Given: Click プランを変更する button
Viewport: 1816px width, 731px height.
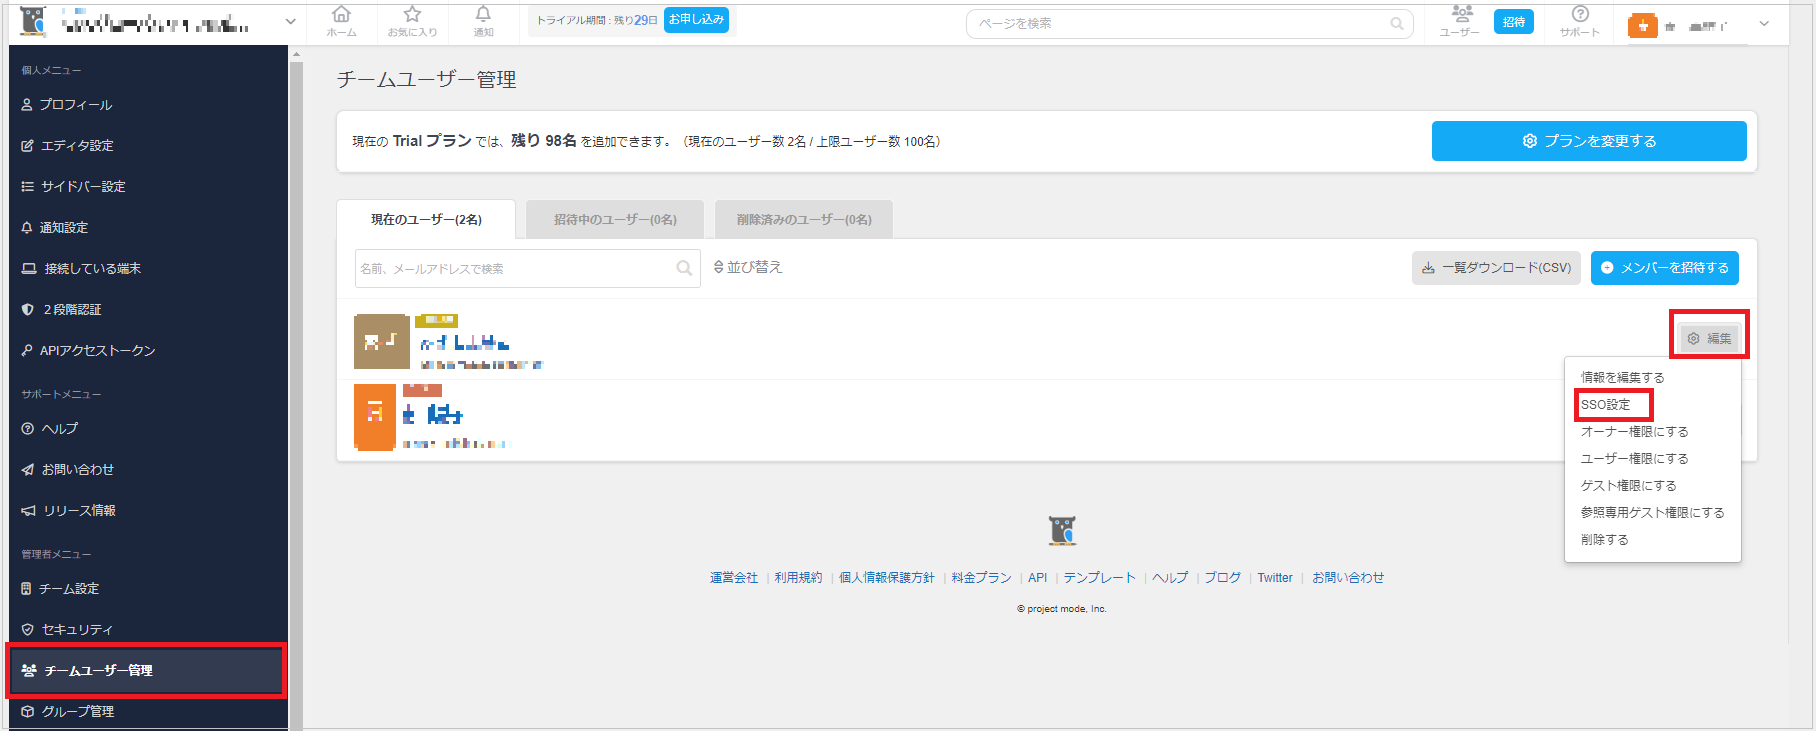Looking at the screenshot, I should (x=1589, y=141).
